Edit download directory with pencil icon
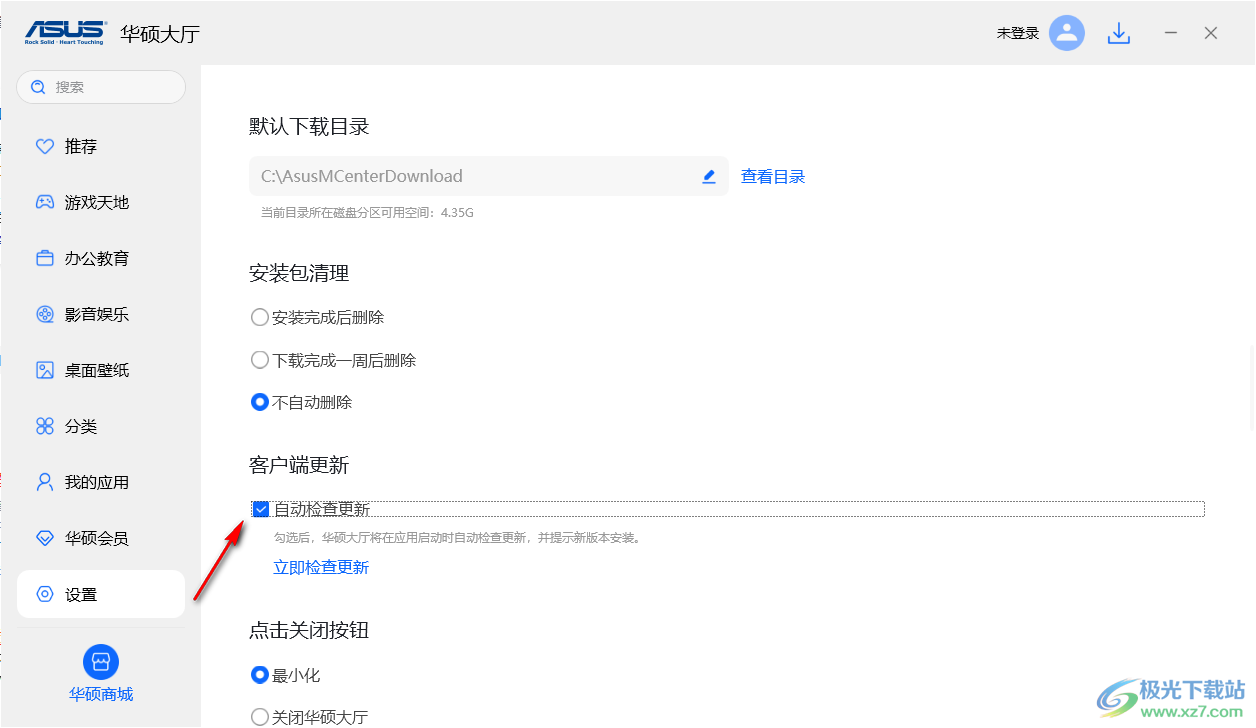The height and width of the screenshot is (728, 1256). tap(709, 176)
